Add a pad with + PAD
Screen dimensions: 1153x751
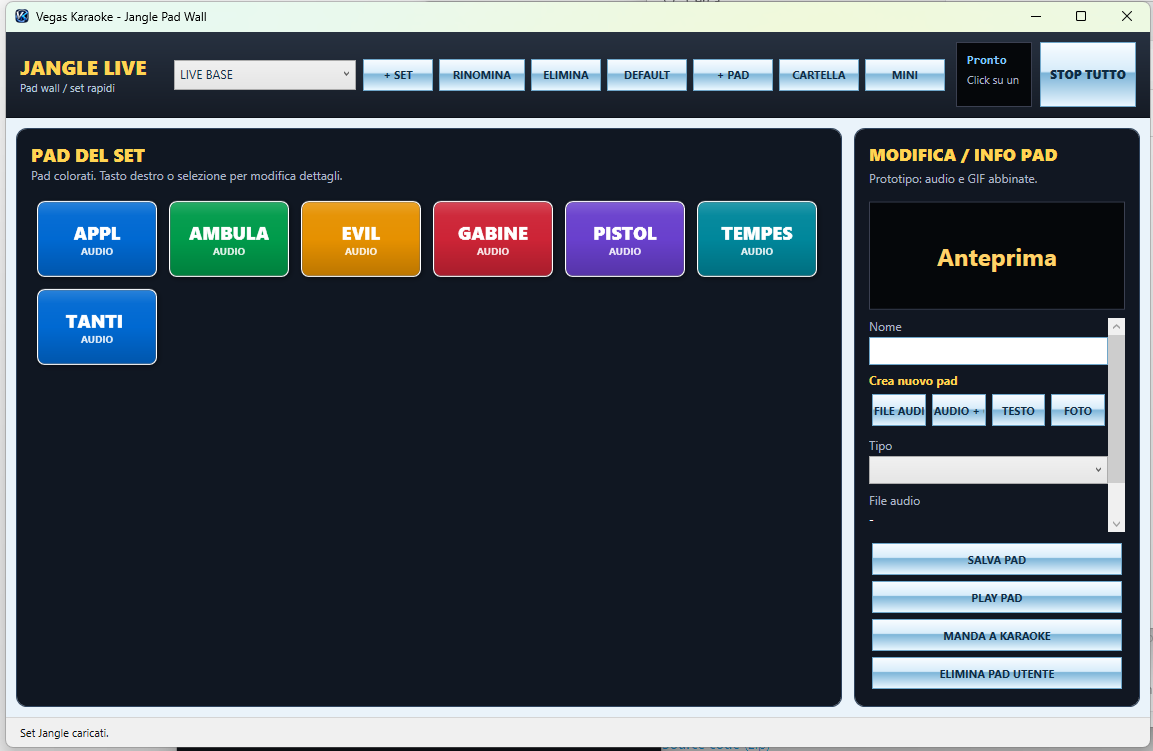(x=732, y=75)
